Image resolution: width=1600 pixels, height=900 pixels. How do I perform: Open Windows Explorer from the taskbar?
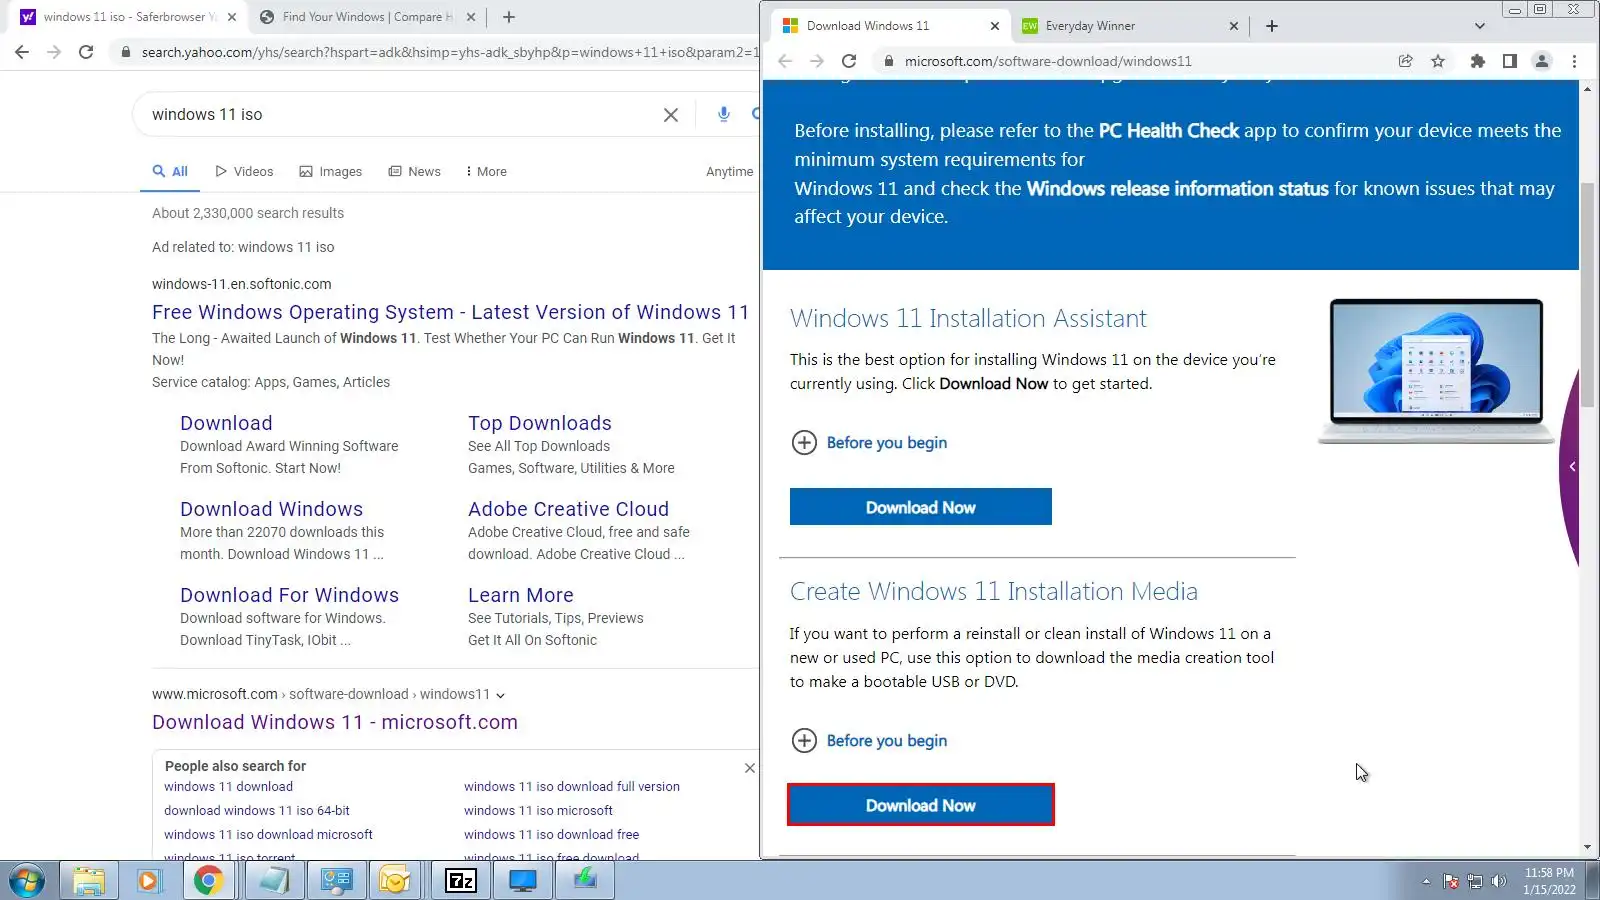[x=89, y=881]
